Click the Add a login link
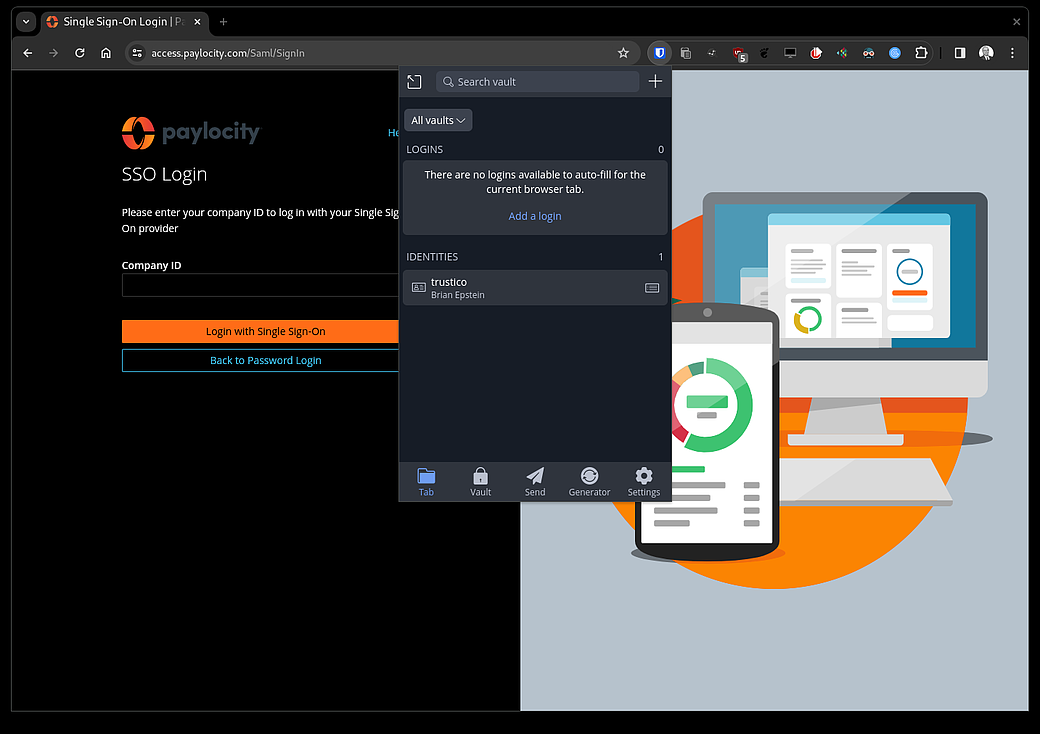This screenshot has height=734, width=1040. pos(535,216)
